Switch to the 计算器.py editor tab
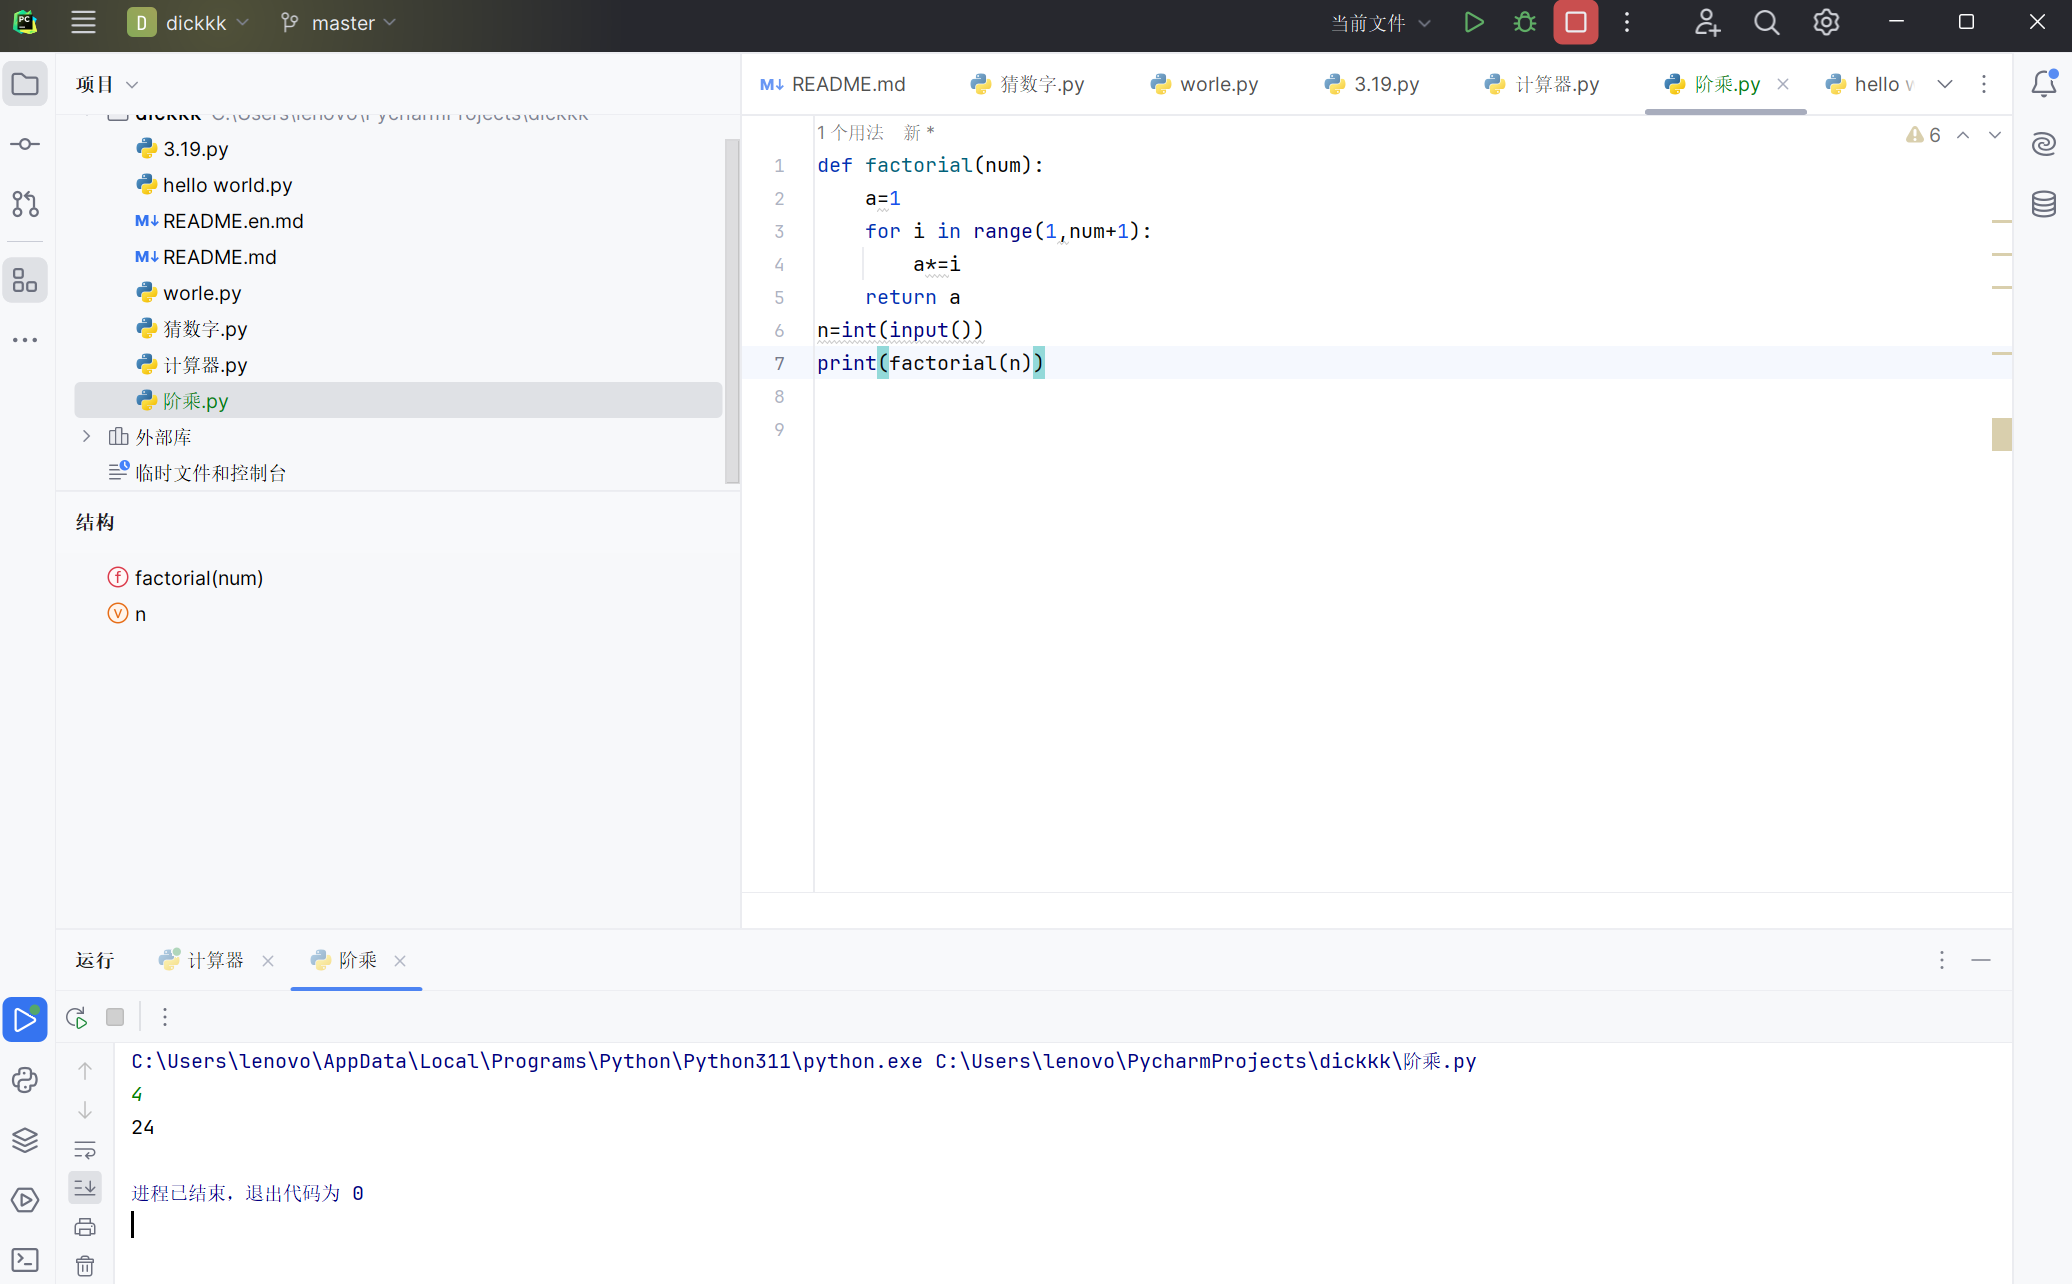This screenshot has width=2072, height=1284. pyautogui.click(x=1543, y=84)
